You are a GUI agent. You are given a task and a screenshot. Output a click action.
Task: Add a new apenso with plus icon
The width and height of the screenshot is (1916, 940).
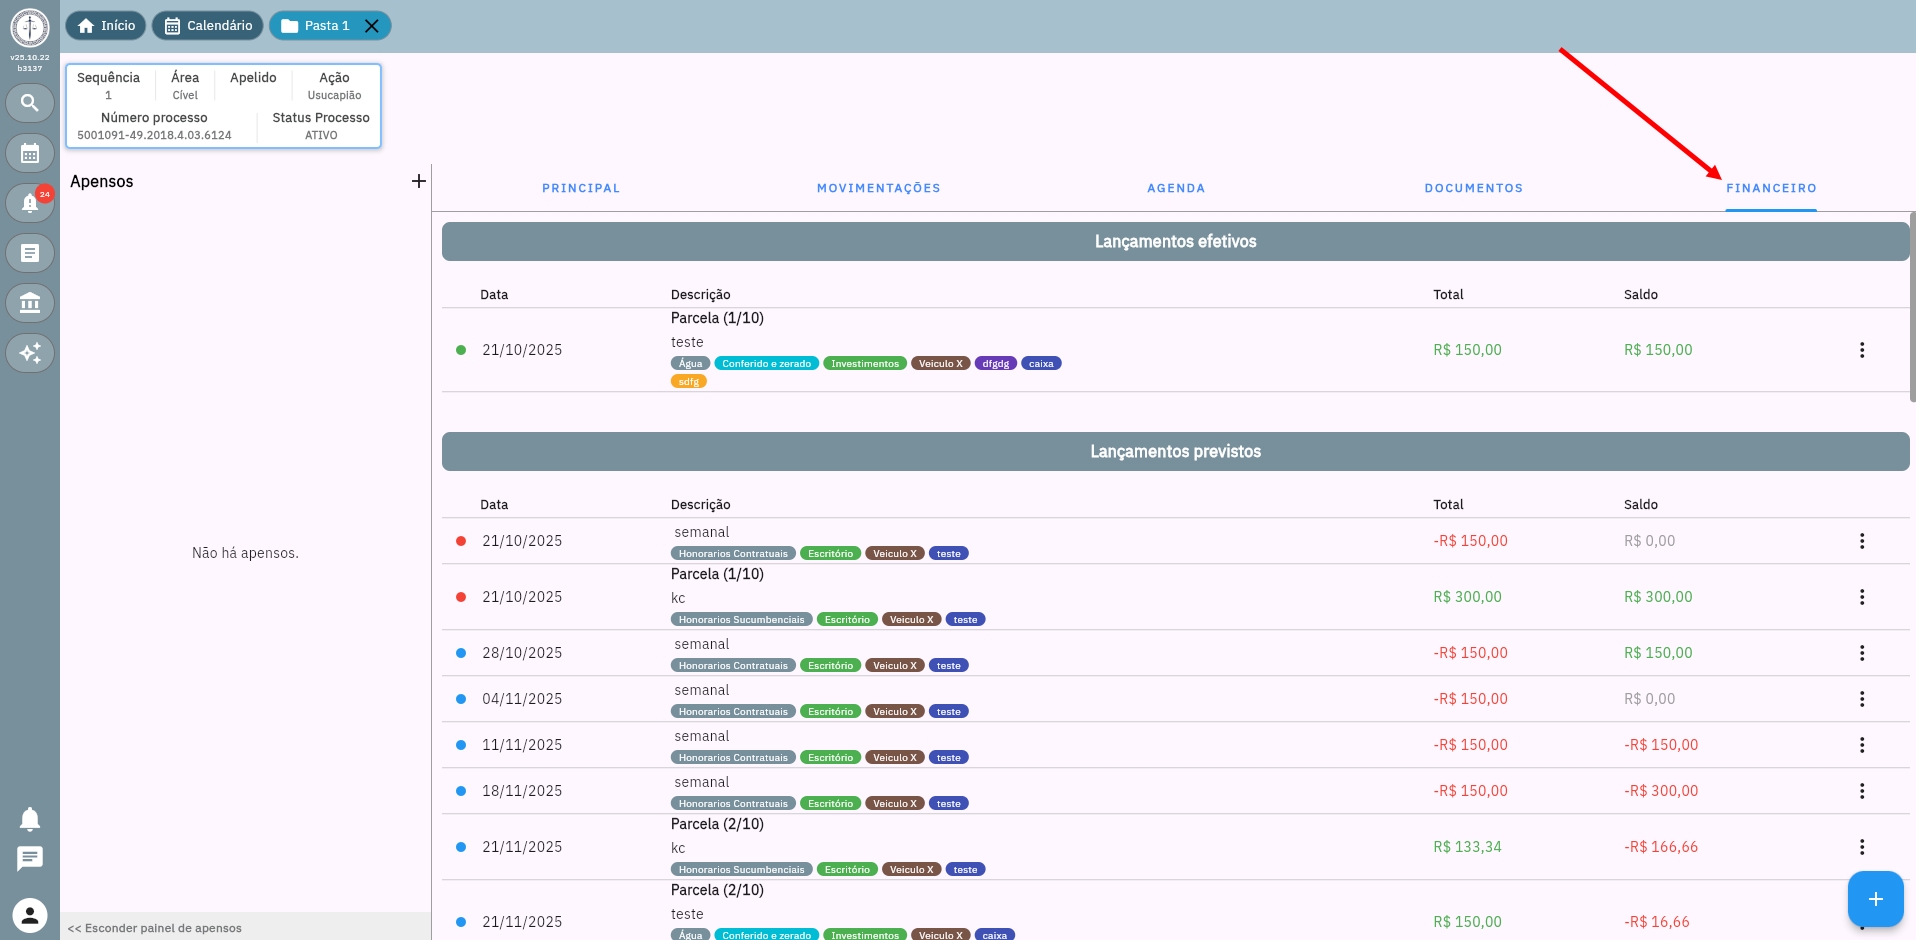(418, 181)
